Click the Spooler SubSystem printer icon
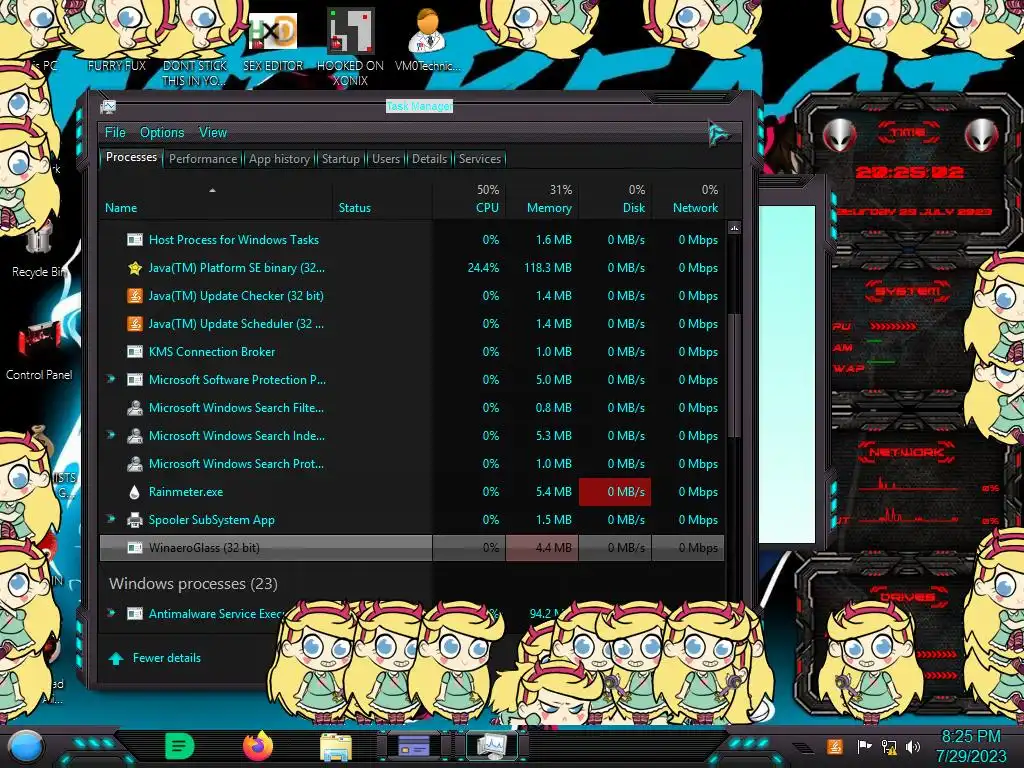This screenshot has width=1024, height=768. (135, 520)
